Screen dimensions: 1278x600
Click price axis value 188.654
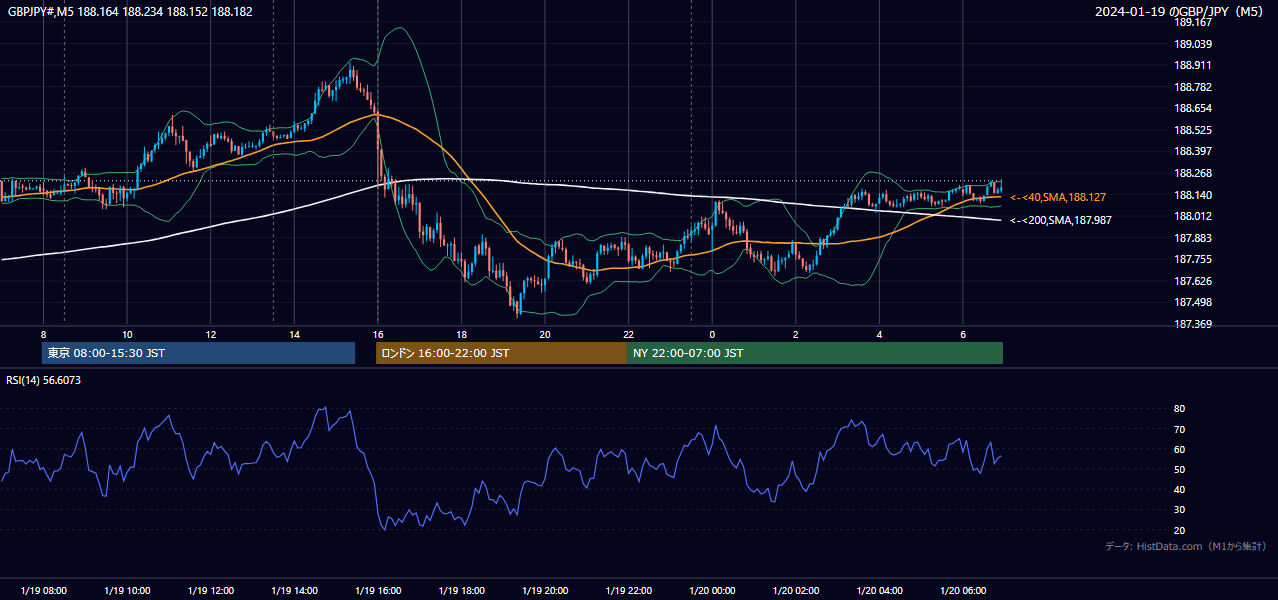[x=1192, y=108]
